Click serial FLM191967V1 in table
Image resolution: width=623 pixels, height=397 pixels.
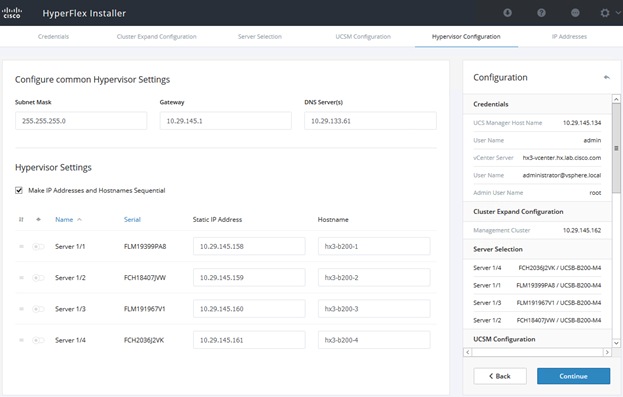[145, 309]
